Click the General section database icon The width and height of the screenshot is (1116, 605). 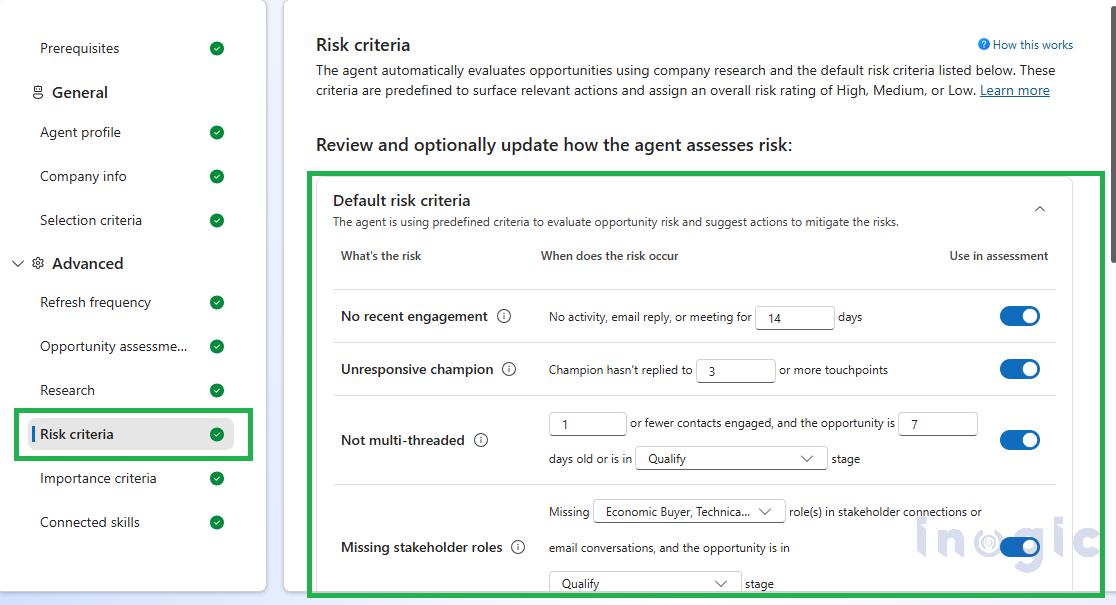click(x=38, y=93)
